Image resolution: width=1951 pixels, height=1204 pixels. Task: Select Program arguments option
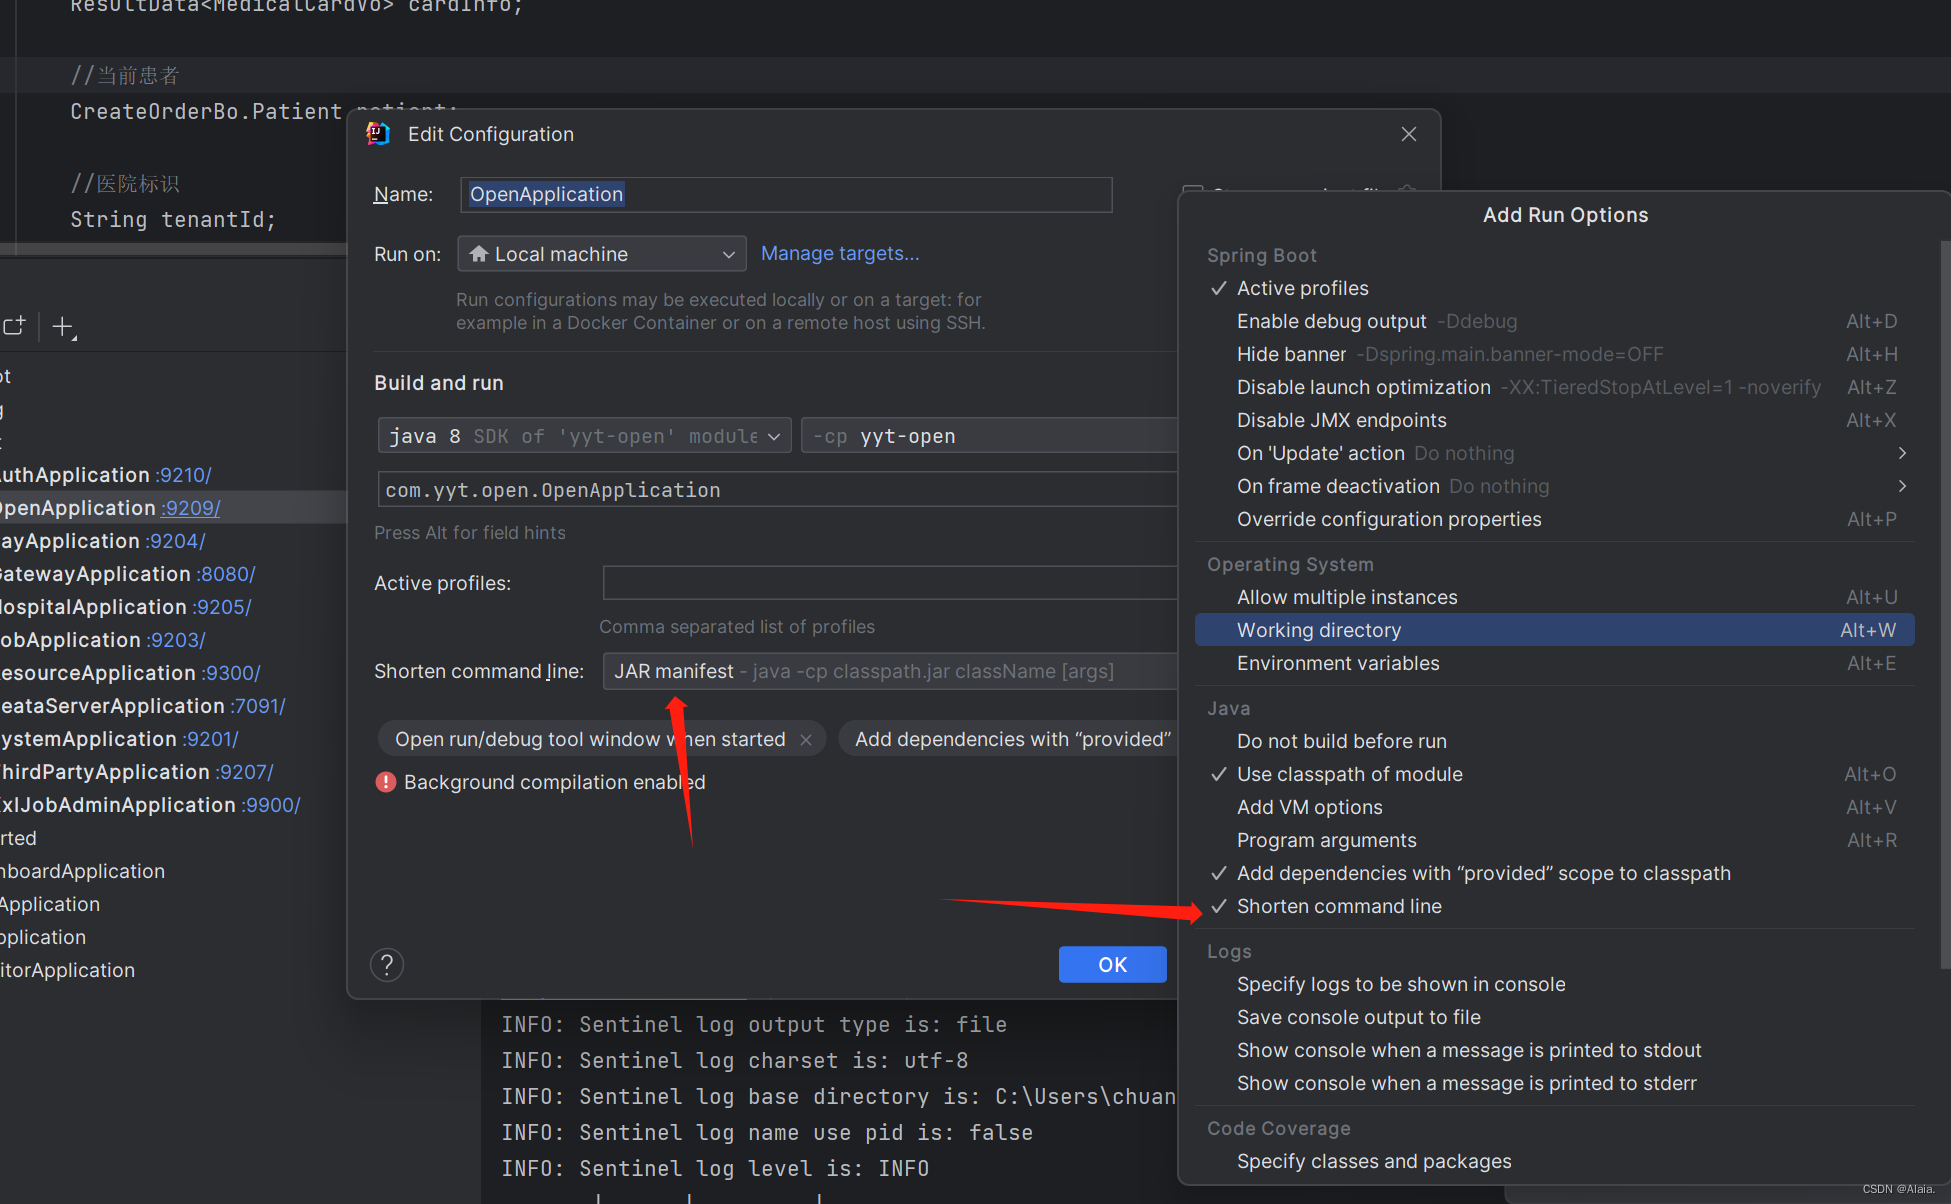point(1554,840)
